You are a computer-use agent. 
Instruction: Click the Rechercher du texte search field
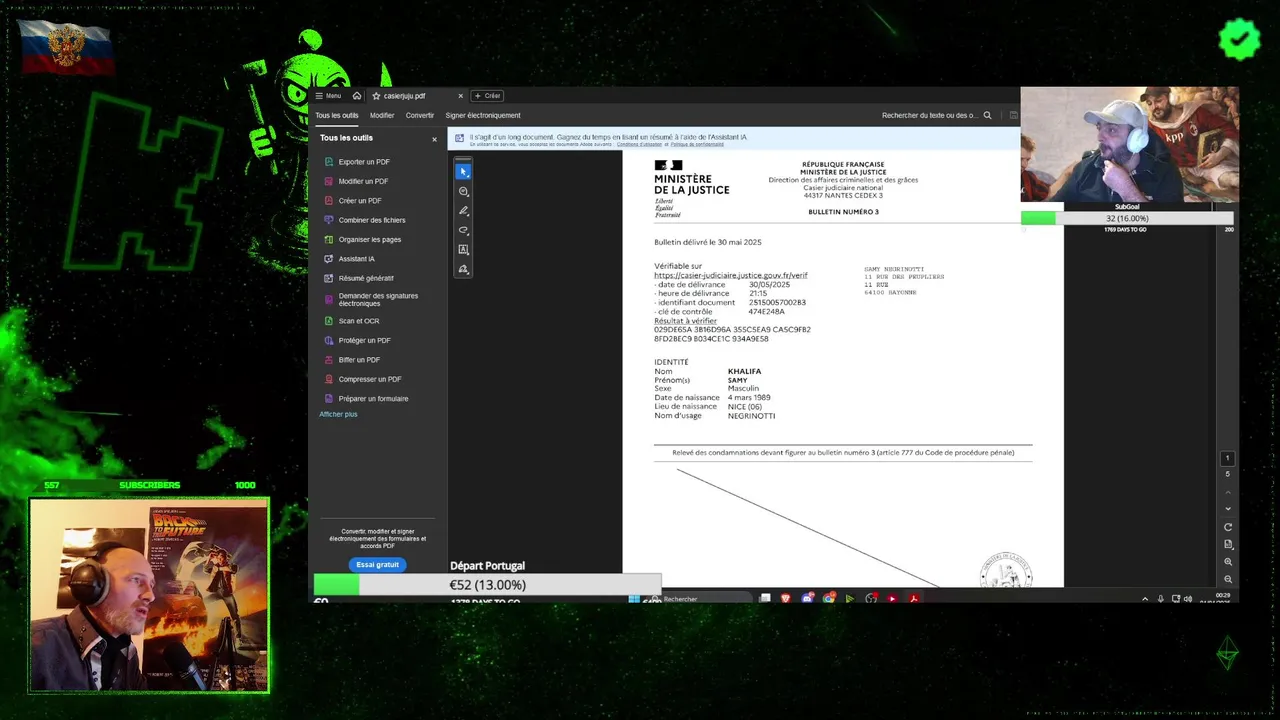pyautogui.click(x=930, y=115)
